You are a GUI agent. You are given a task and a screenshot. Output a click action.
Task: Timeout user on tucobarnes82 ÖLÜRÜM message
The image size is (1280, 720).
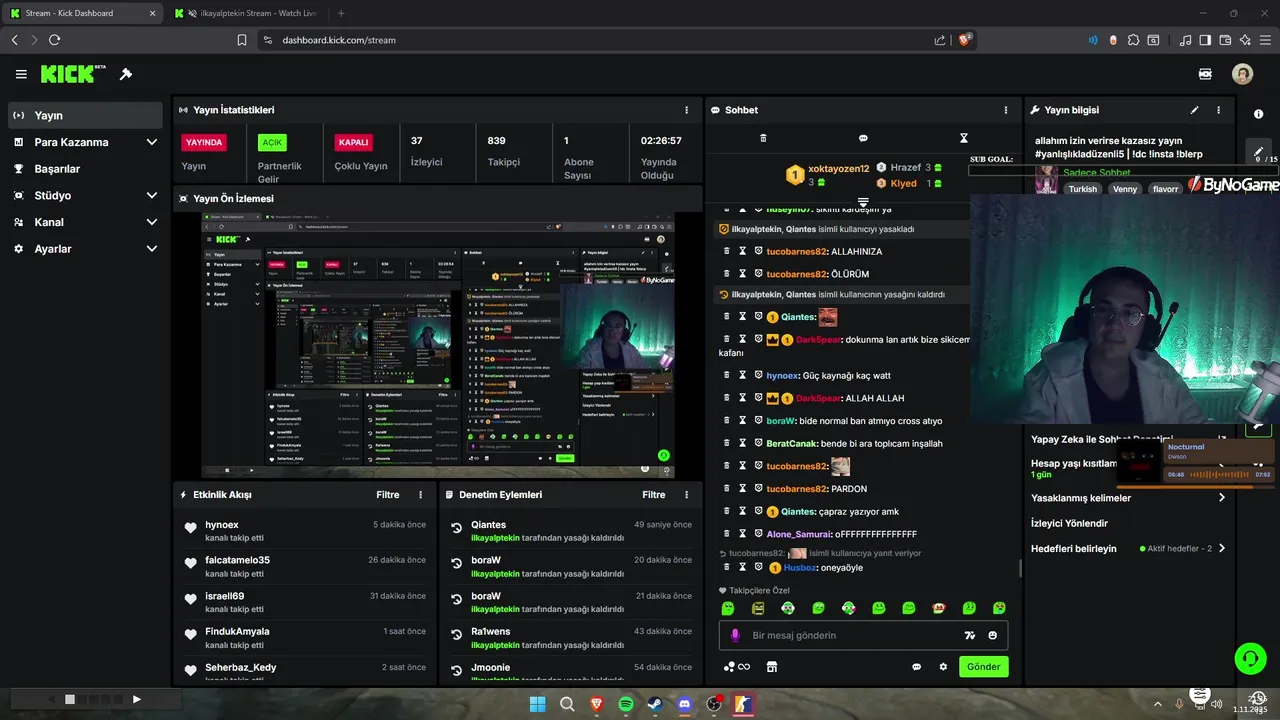[742, 274]
